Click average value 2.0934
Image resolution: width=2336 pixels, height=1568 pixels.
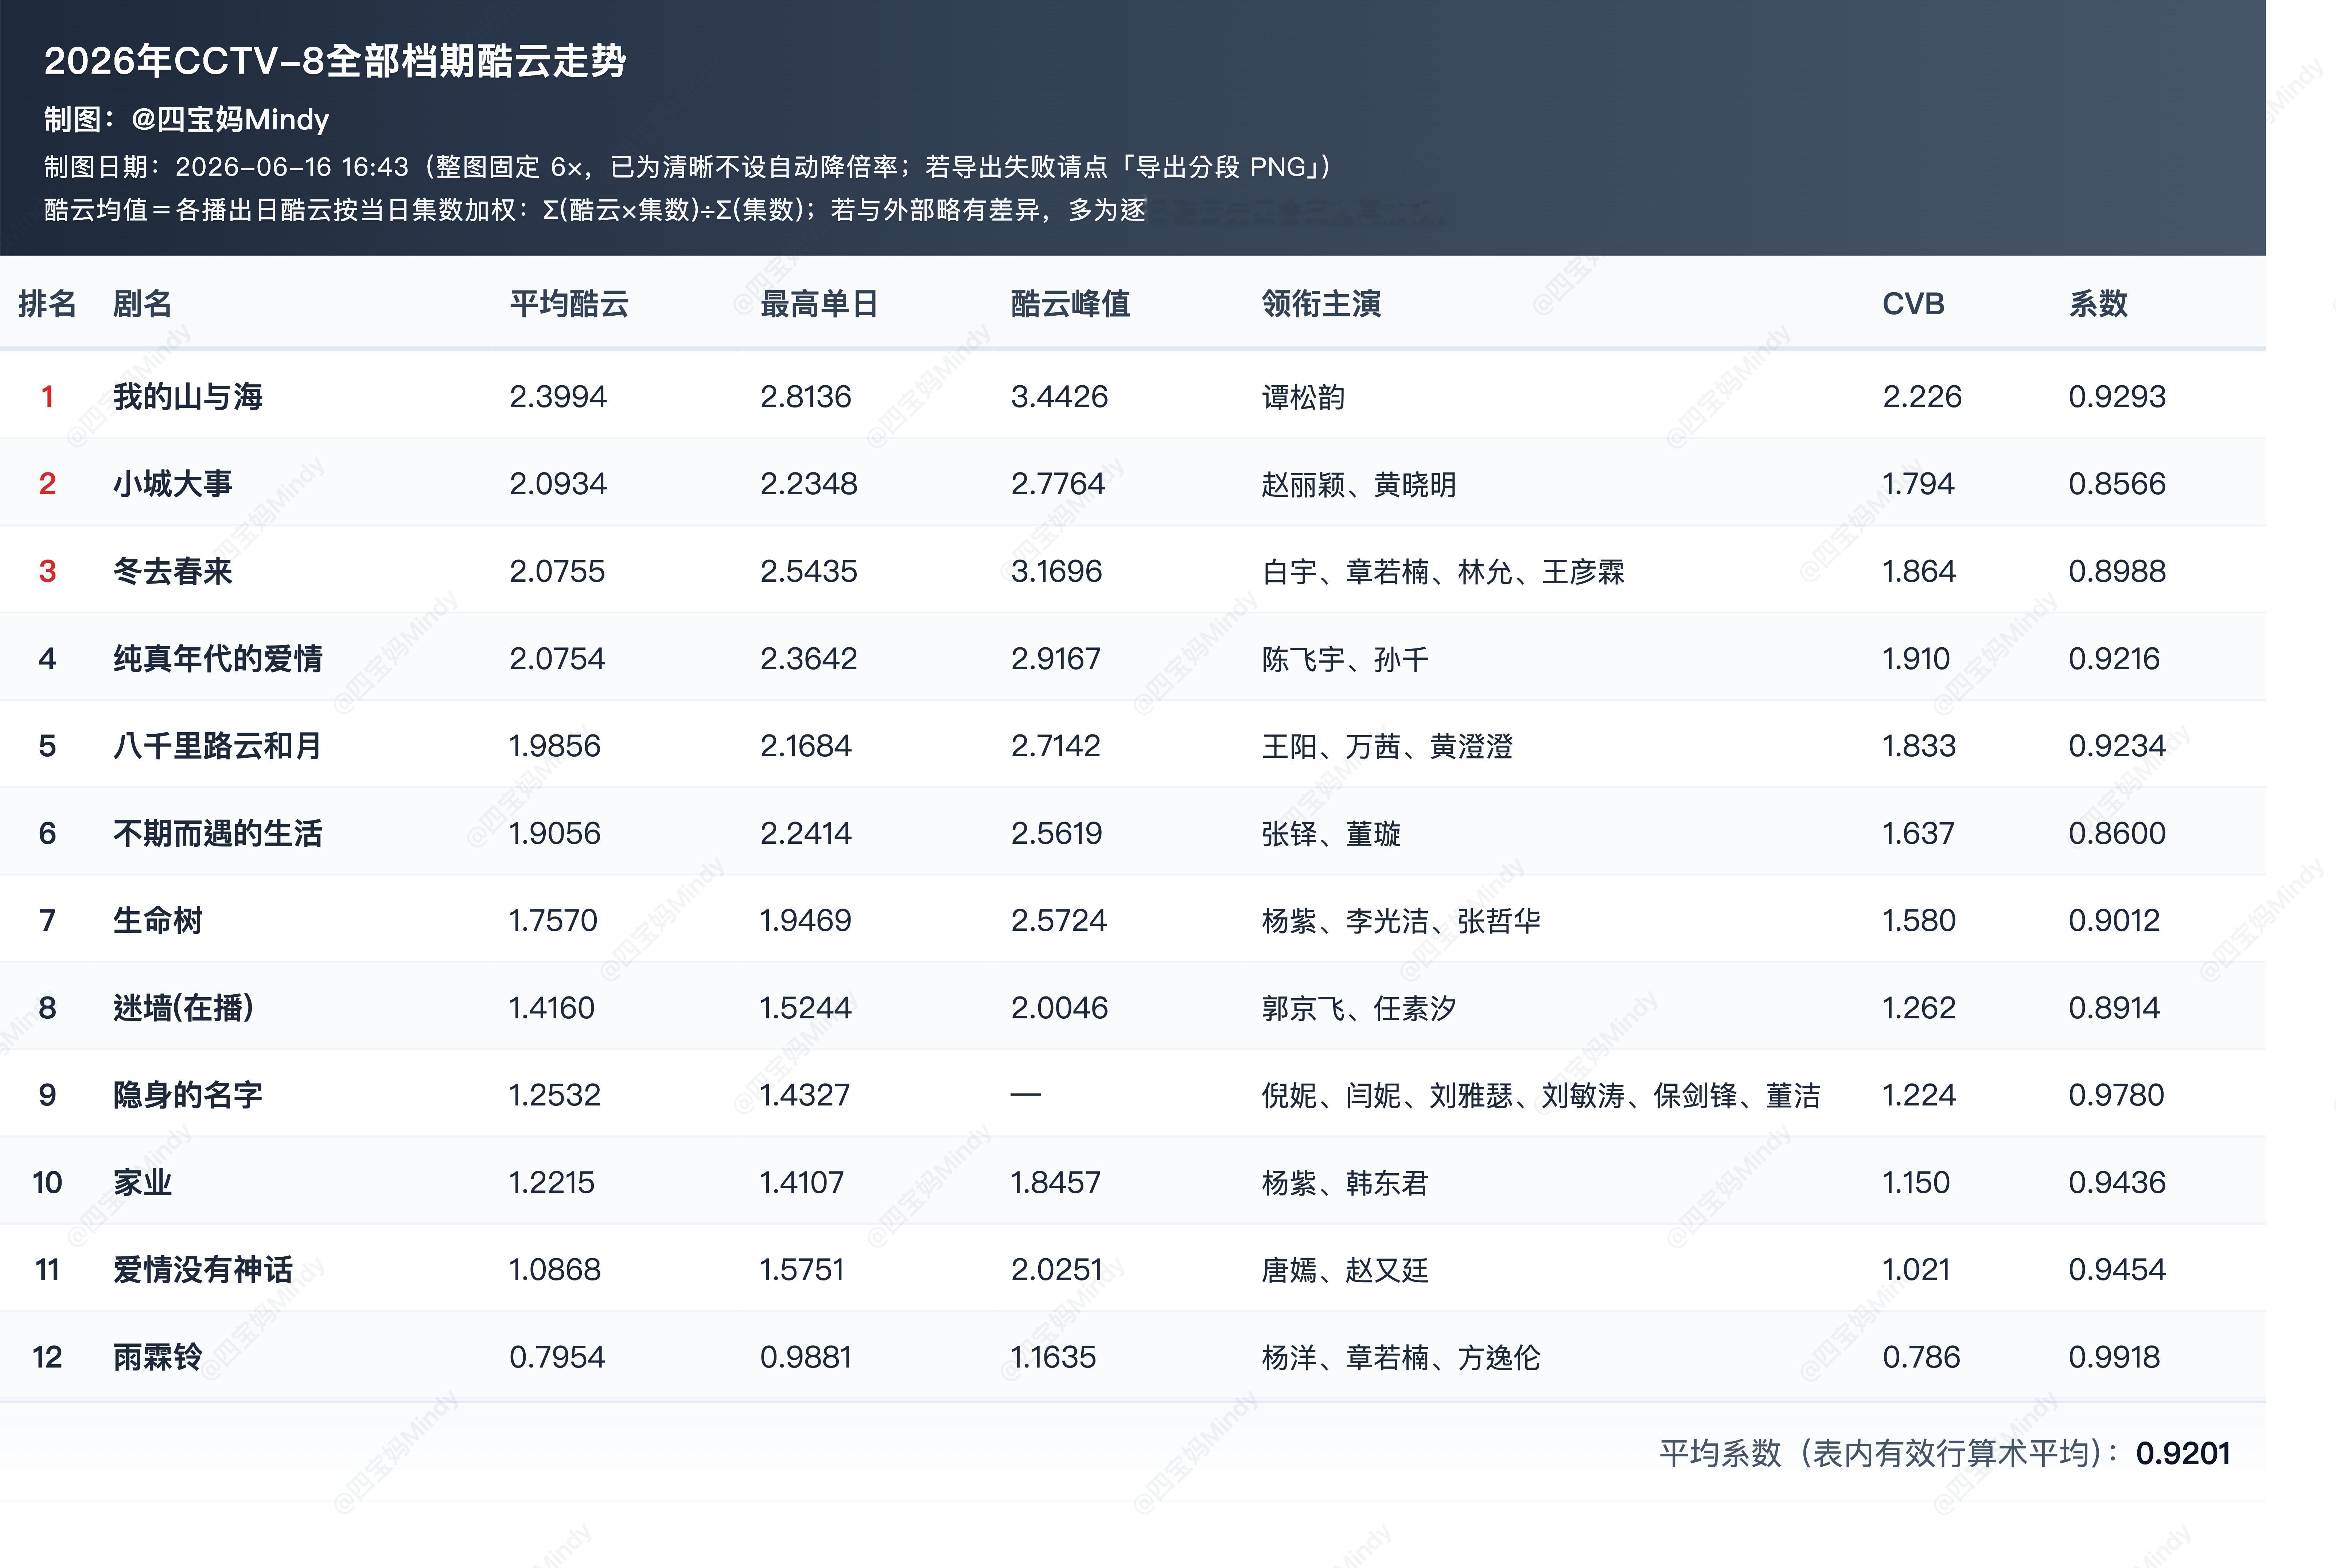click(558, 484)
